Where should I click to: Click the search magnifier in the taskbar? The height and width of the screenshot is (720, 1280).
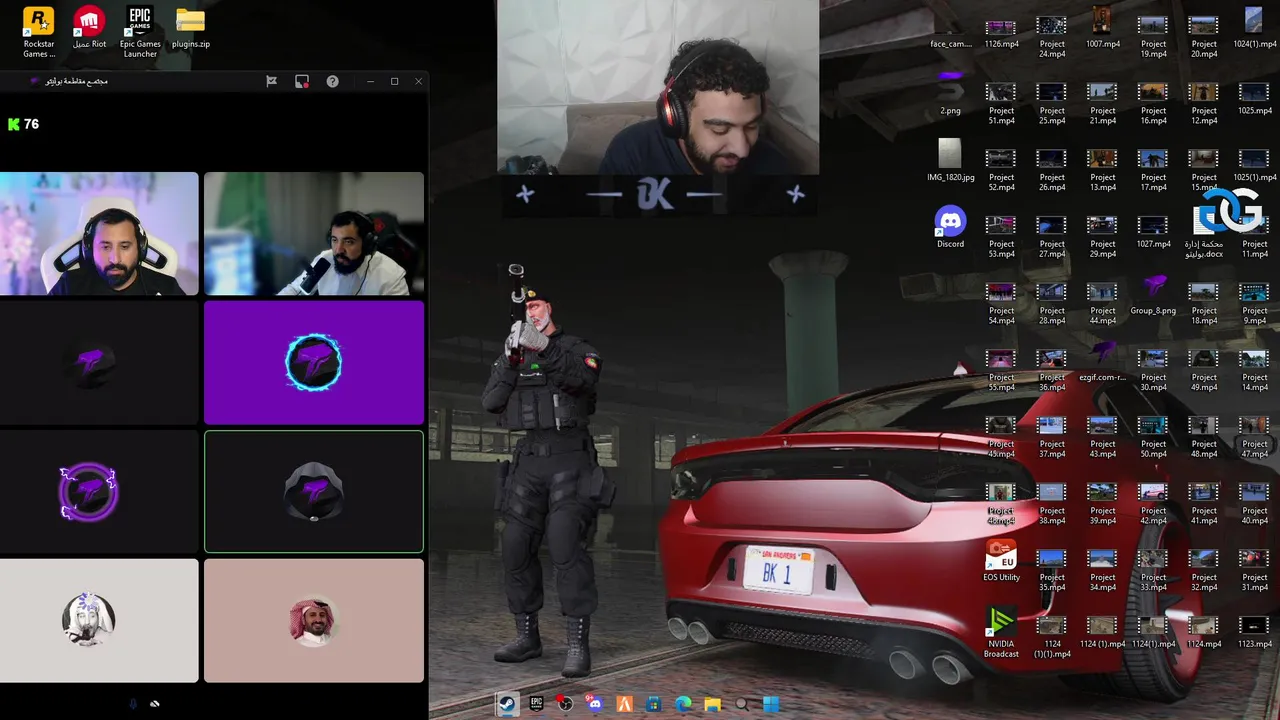(x=742, y=704)
